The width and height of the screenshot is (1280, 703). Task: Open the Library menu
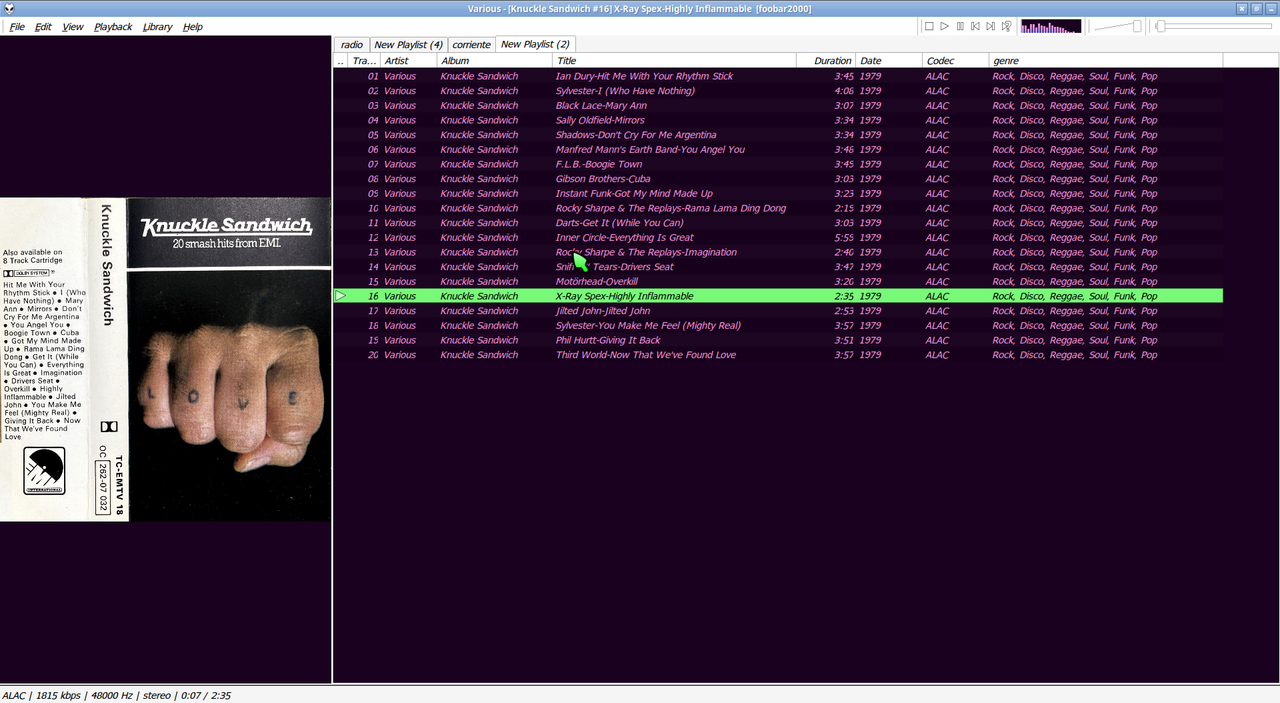(157, 27)
